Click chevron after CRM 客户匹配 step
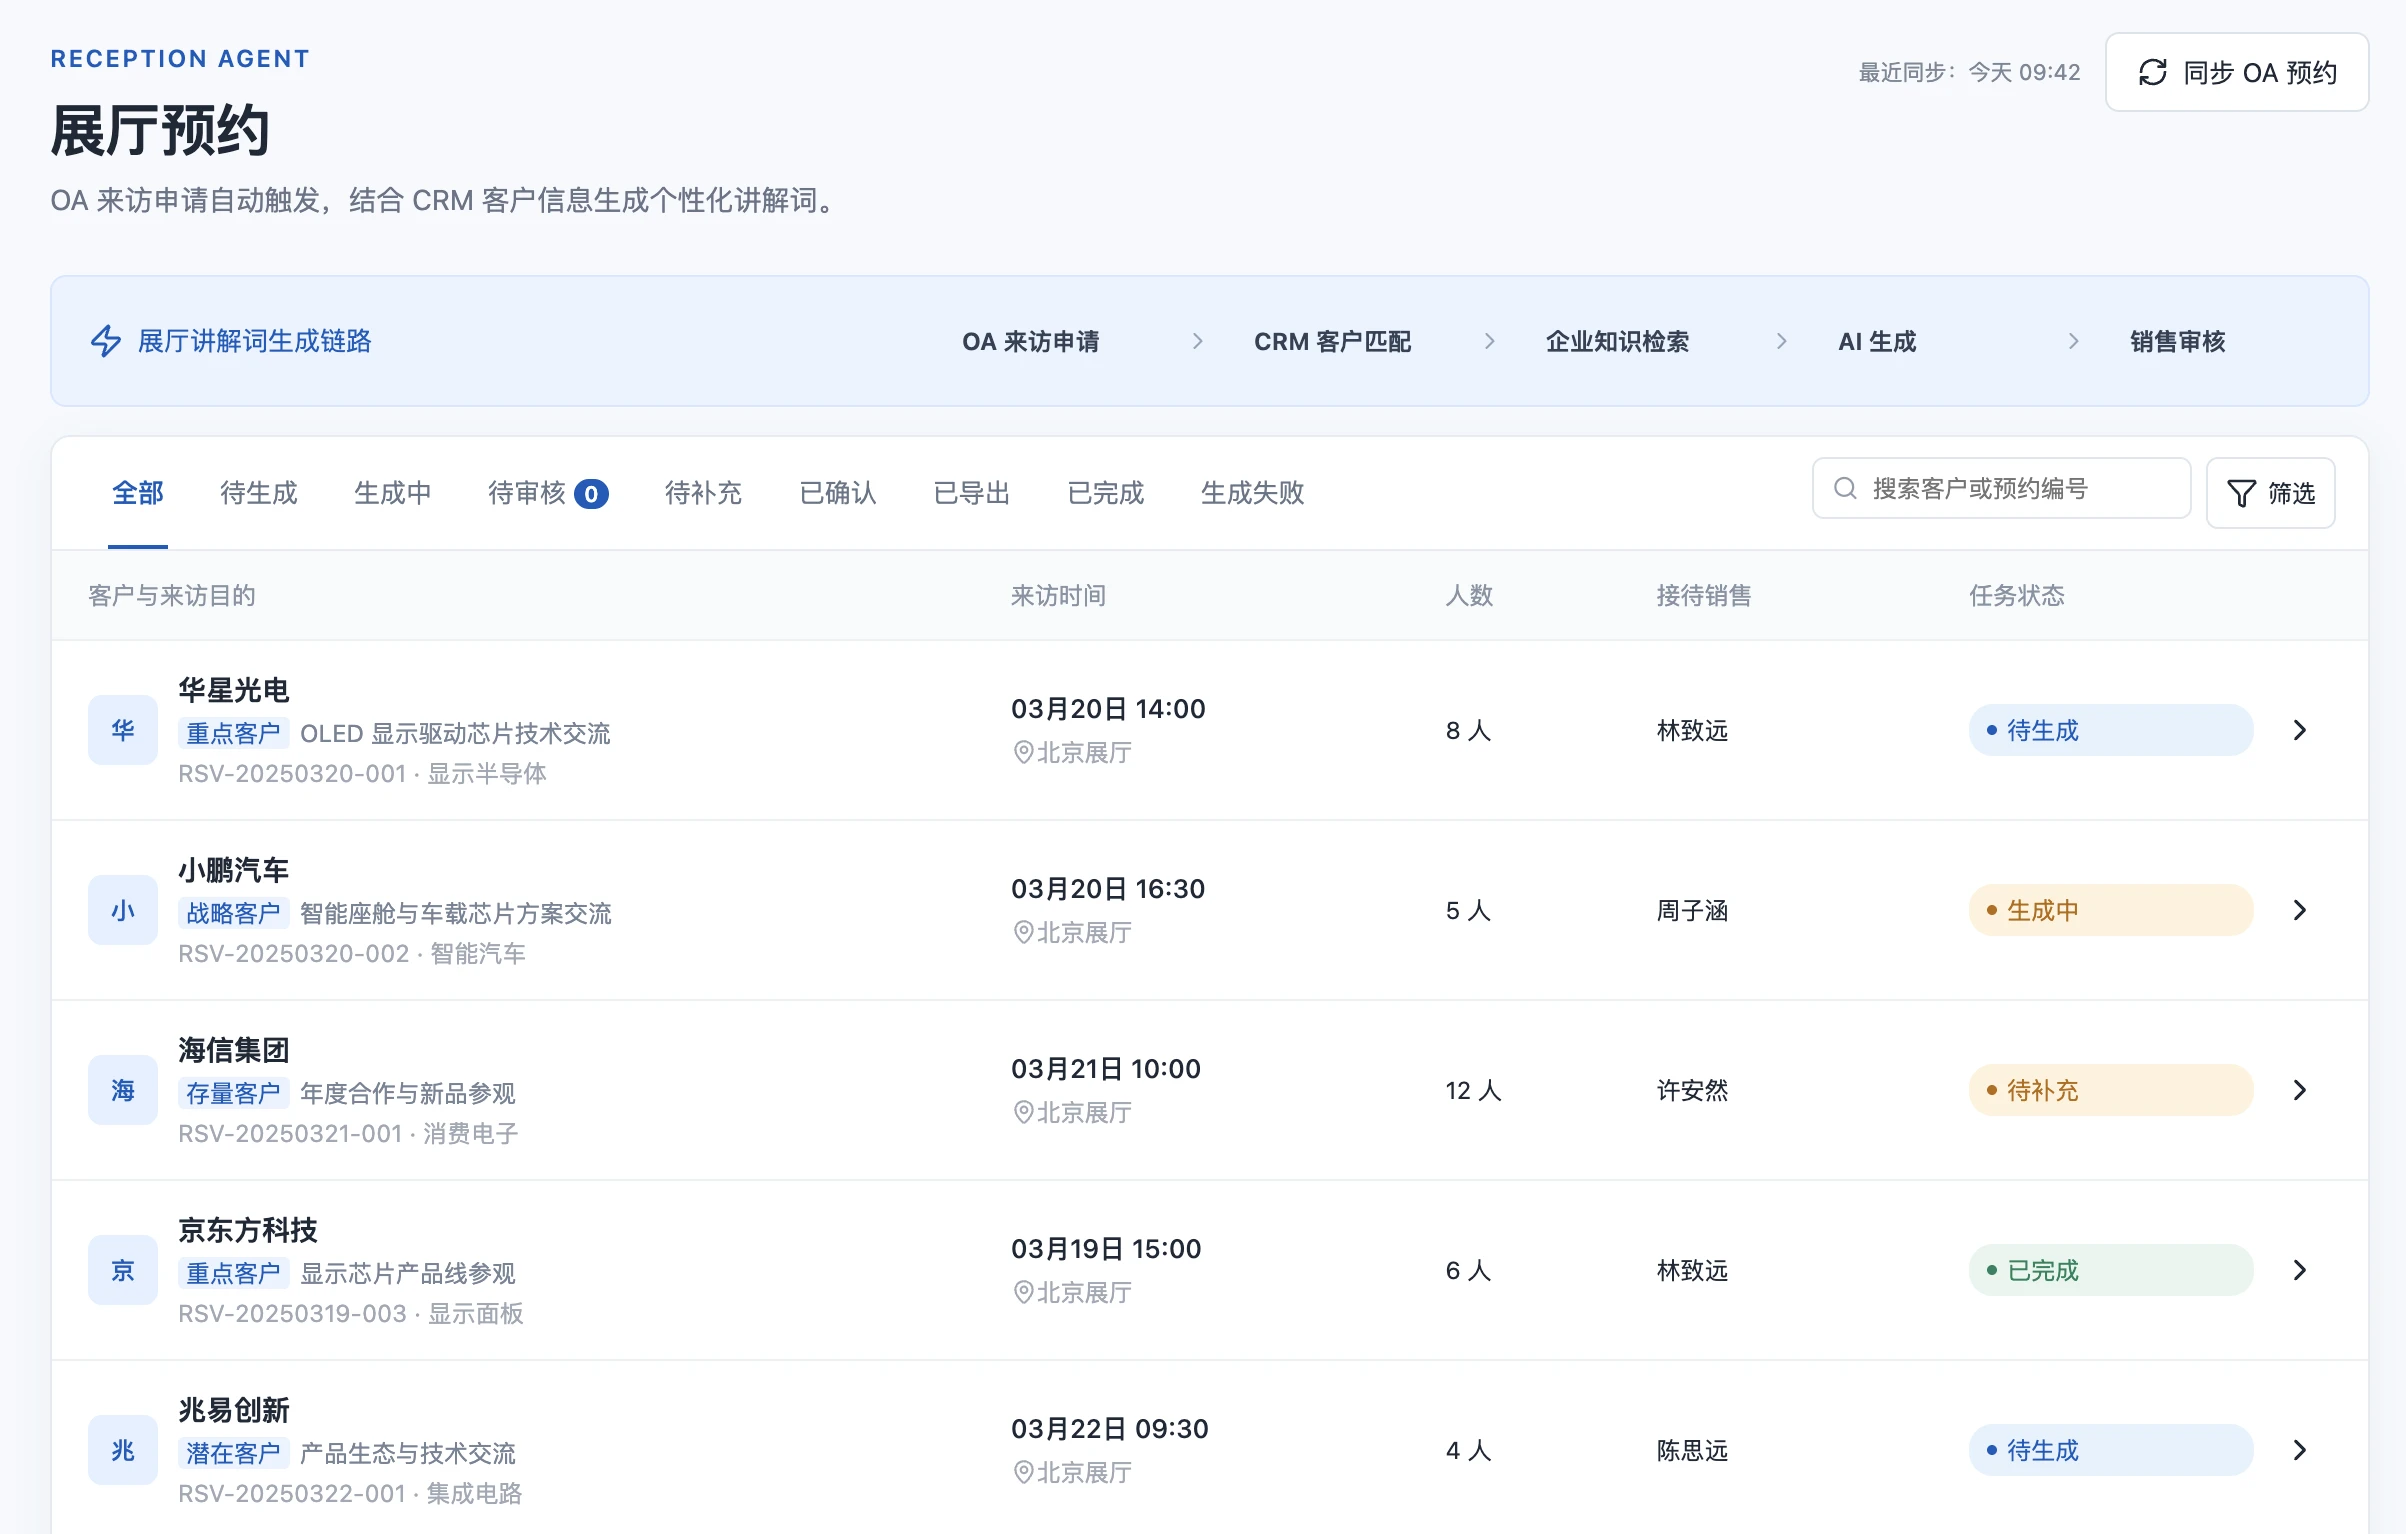Viewport: 2406px width, 1534px height. 1490,342
